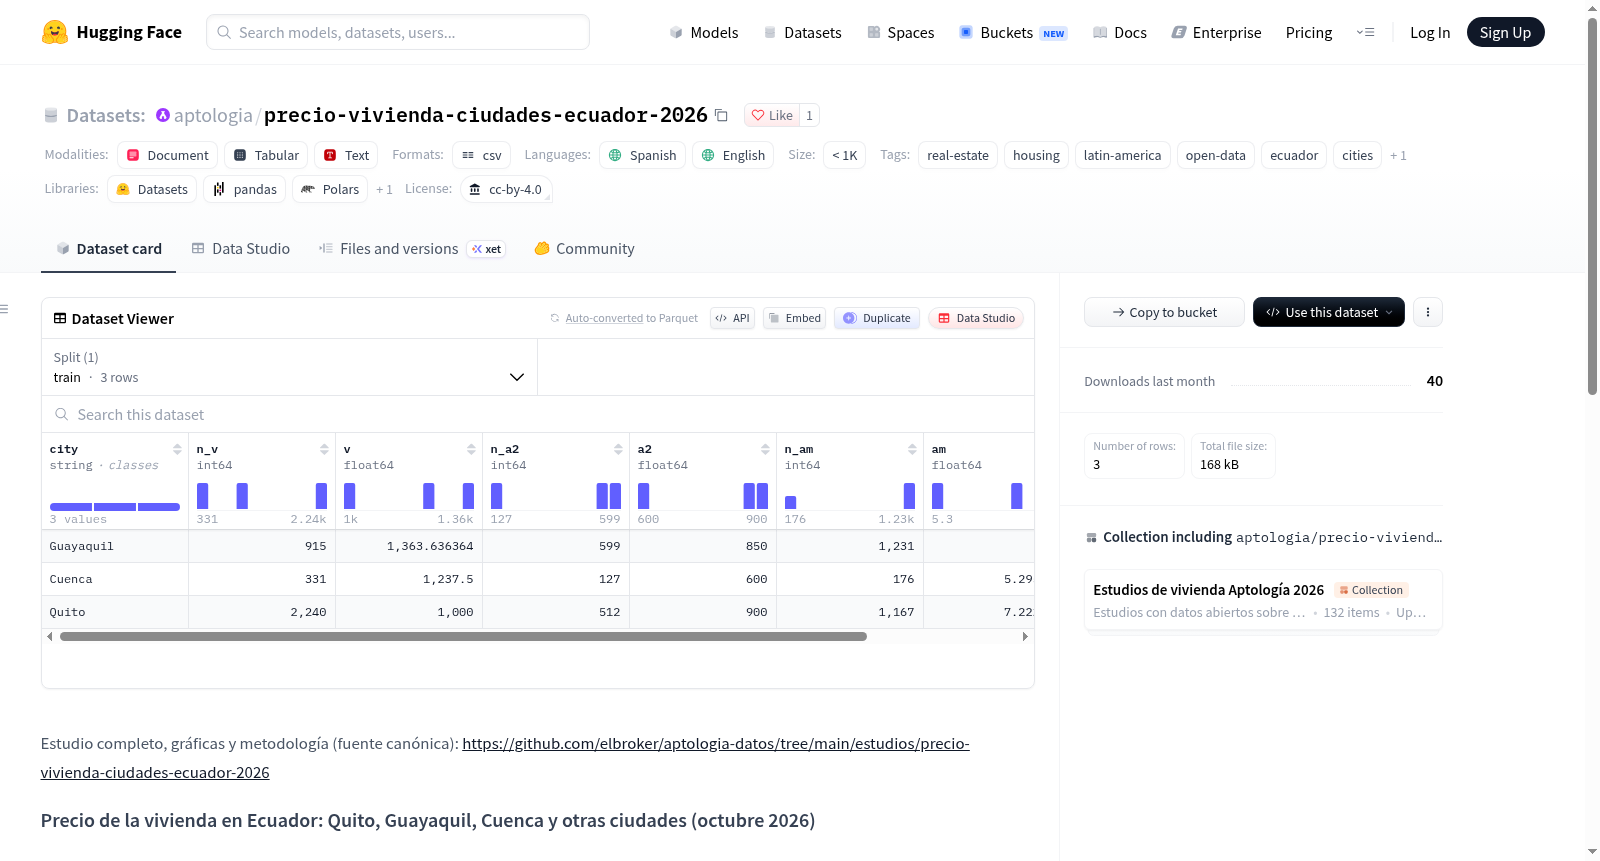Switch to the Data Studio tab
Screen dimensions: 1600x861
(x=241, y=249)
